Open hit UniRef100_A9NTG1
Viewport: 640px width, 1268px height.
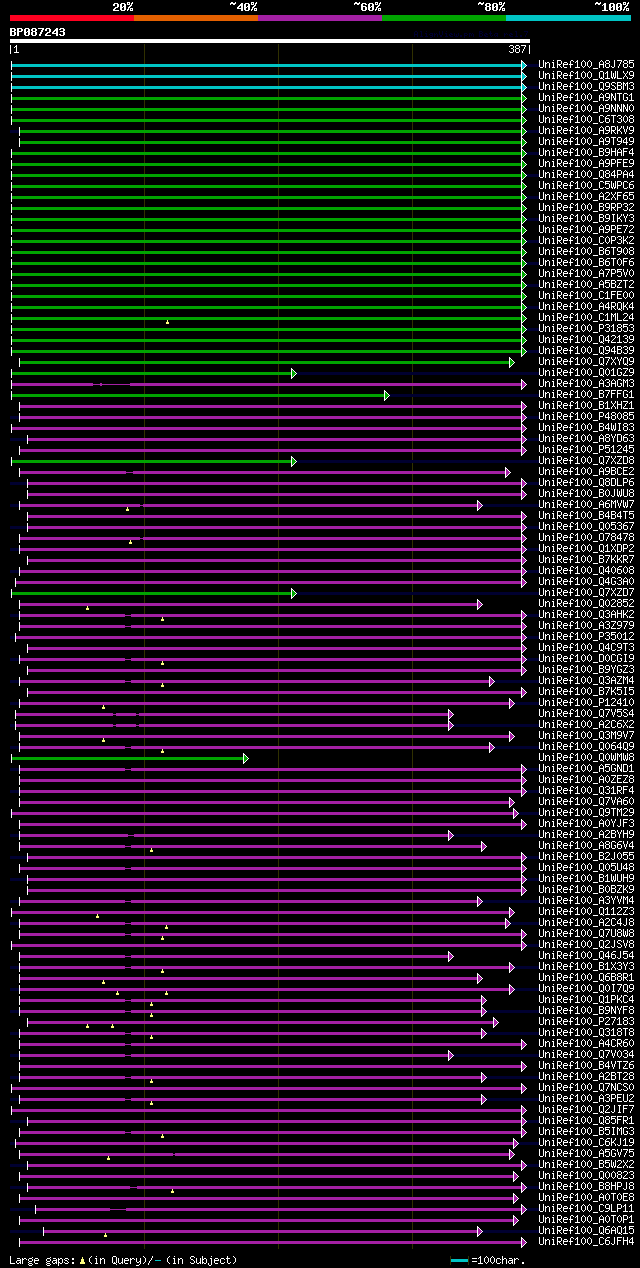tap(586, 97)
